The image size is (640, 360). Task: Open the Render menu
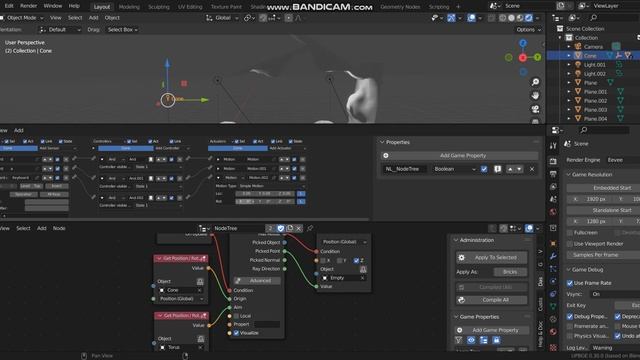point(28,6)
